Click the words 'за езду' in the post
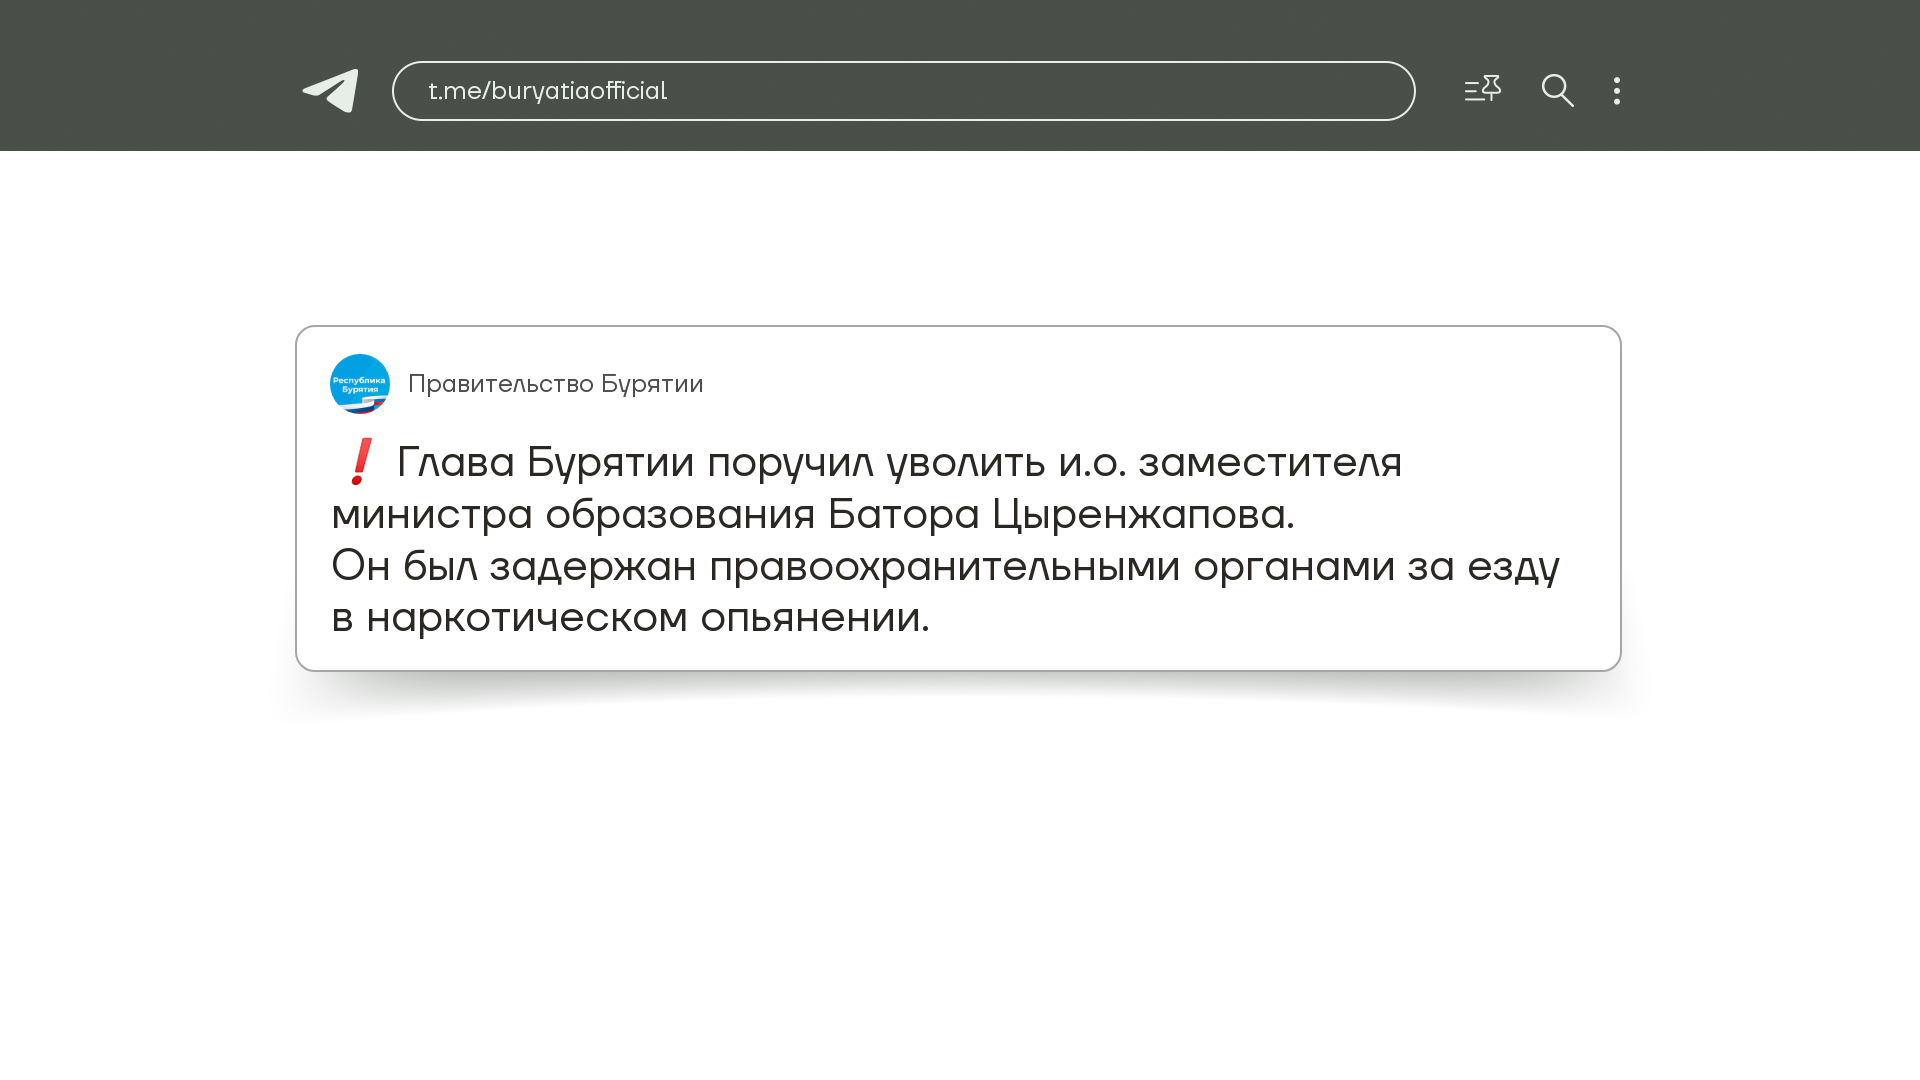1920x1080 pixels. click(1482, 567)
